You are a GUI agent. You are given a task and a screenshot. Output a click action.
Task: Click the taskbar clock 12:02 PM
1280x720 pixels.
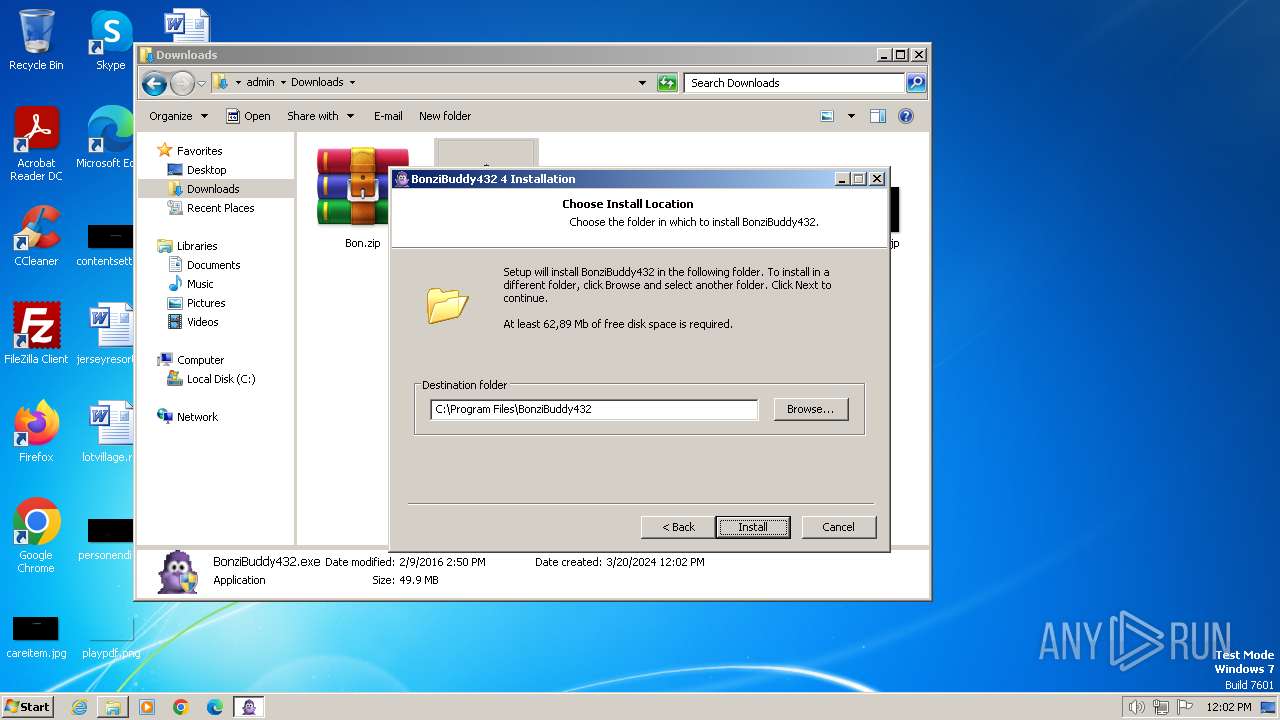tap(1229, 707)
